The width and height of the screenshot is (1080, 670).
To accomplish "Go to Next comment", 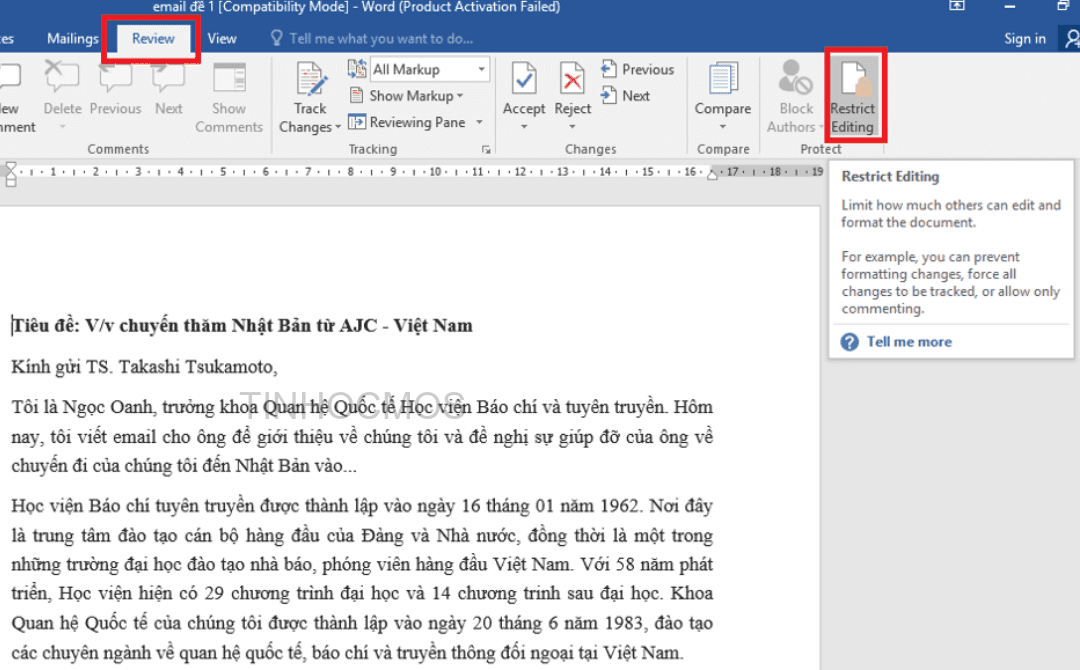I will pos(169,90).
